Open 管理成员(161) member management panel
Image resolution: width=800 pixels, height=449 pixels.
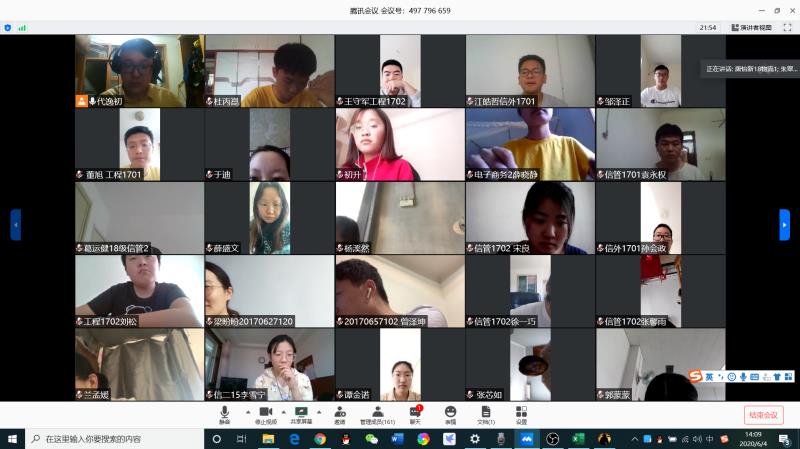point(378,413)
